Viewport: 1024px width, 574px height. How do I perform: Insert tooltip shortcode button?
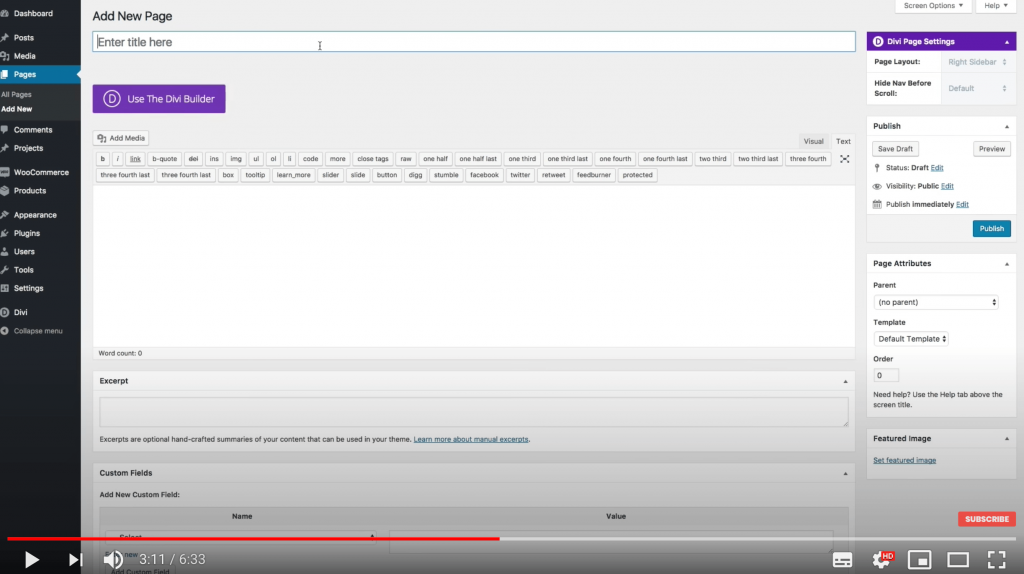tap(255, 175)
